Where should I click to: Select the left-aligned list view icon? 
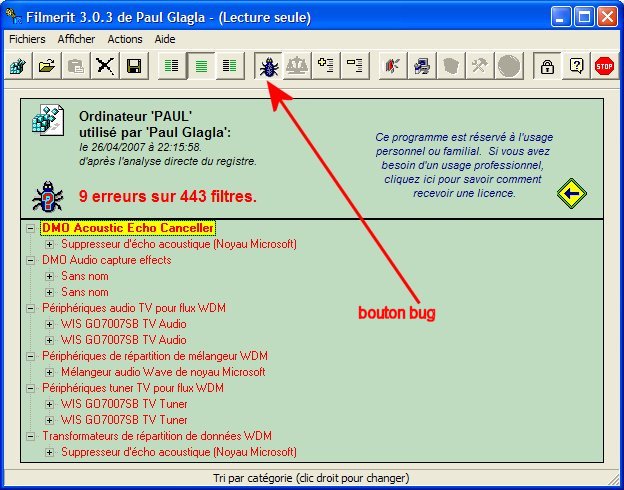172,66
